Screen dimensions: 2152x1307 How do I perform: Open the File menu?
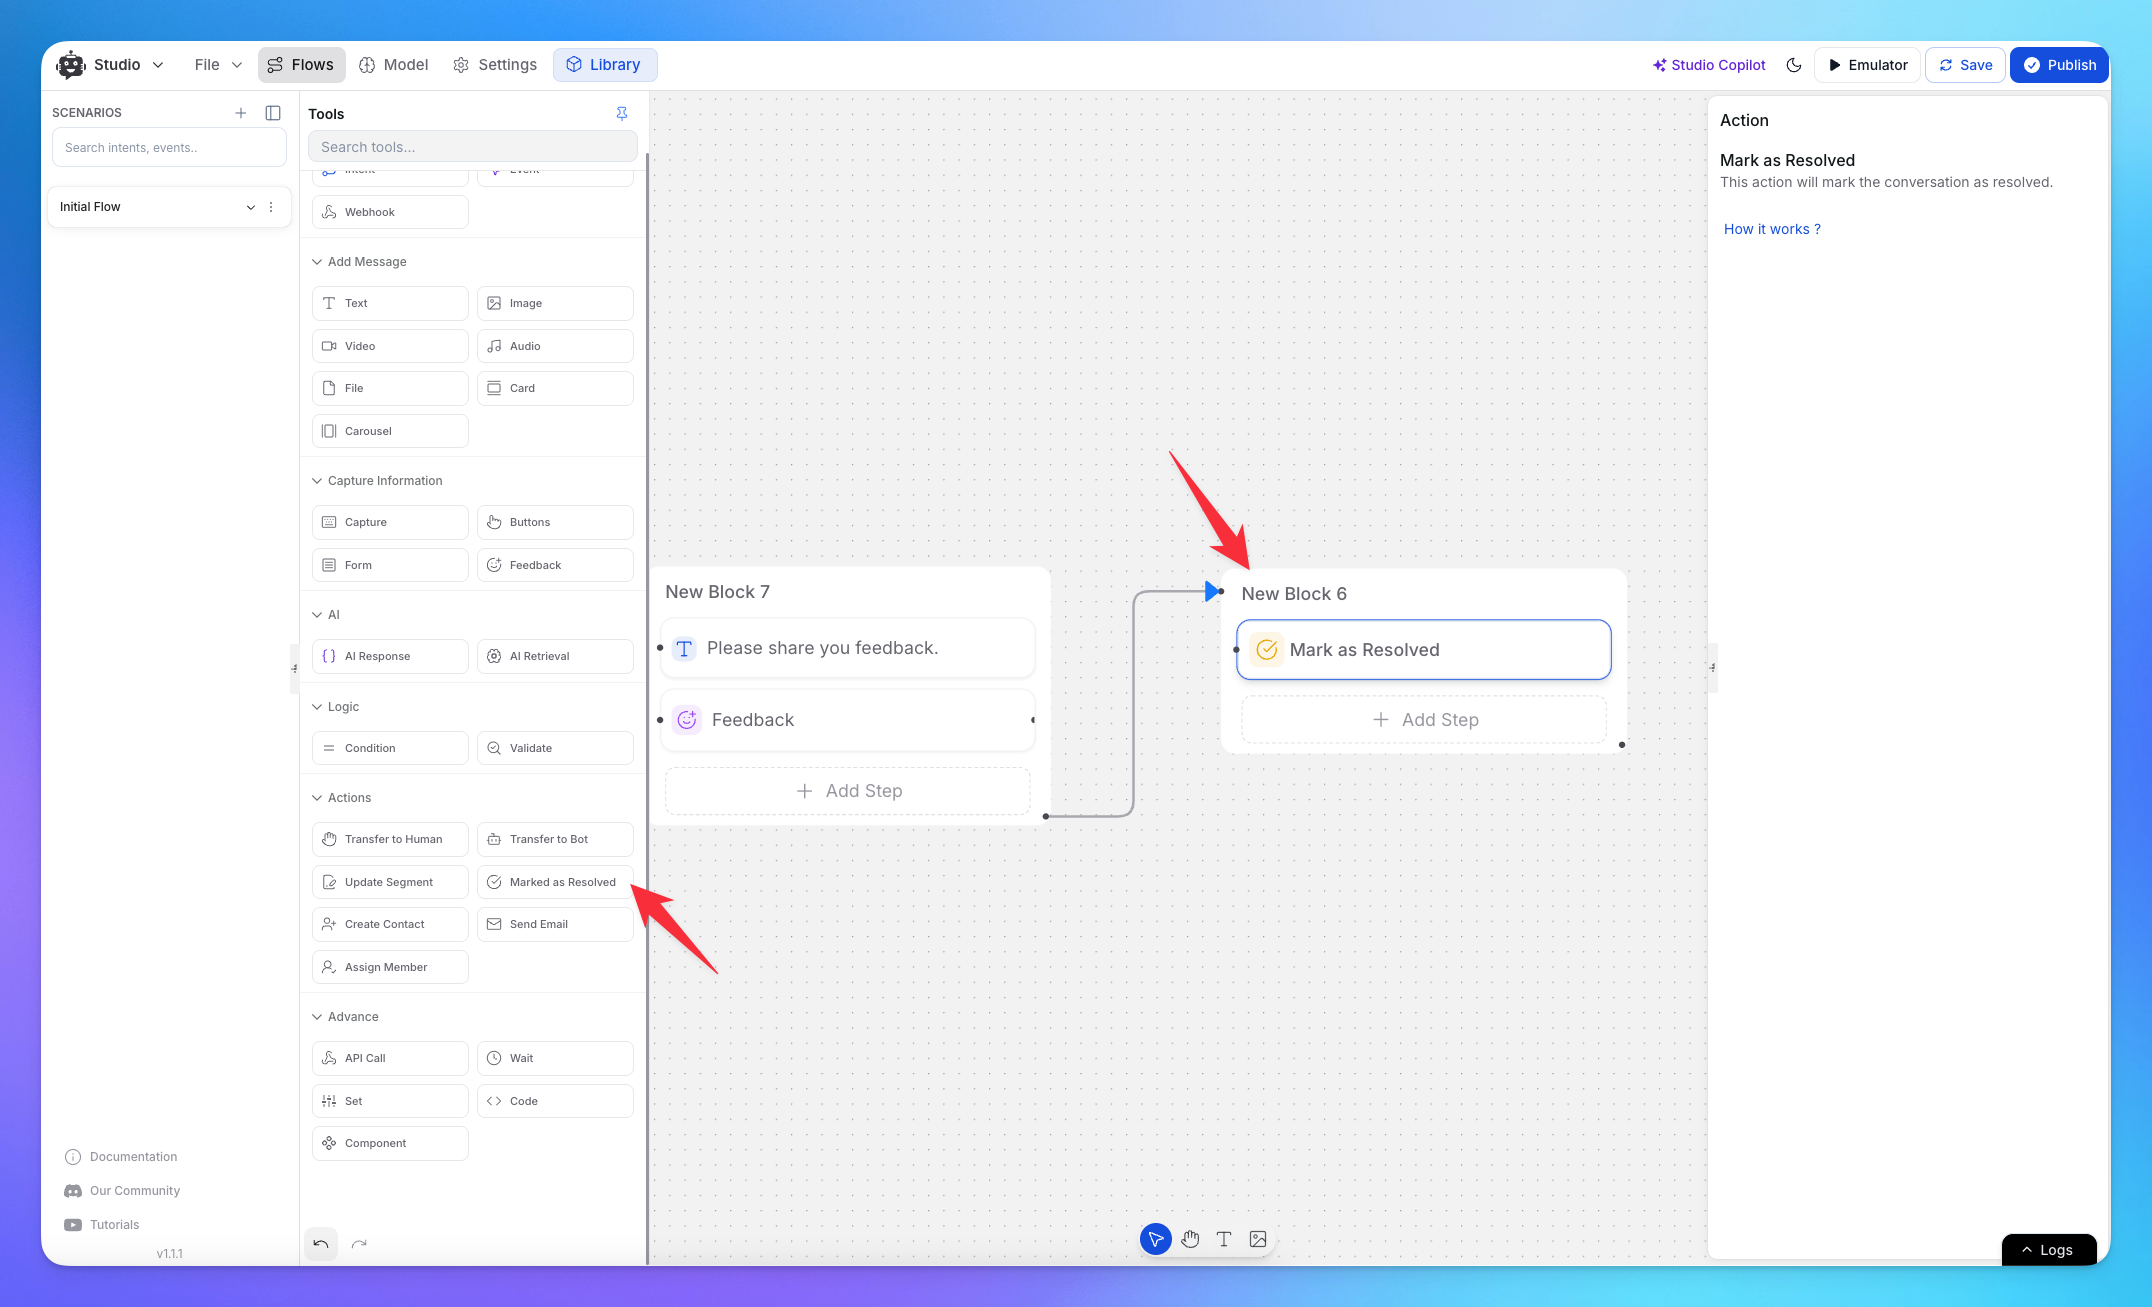pyautogui.click(x=218, y=65)
